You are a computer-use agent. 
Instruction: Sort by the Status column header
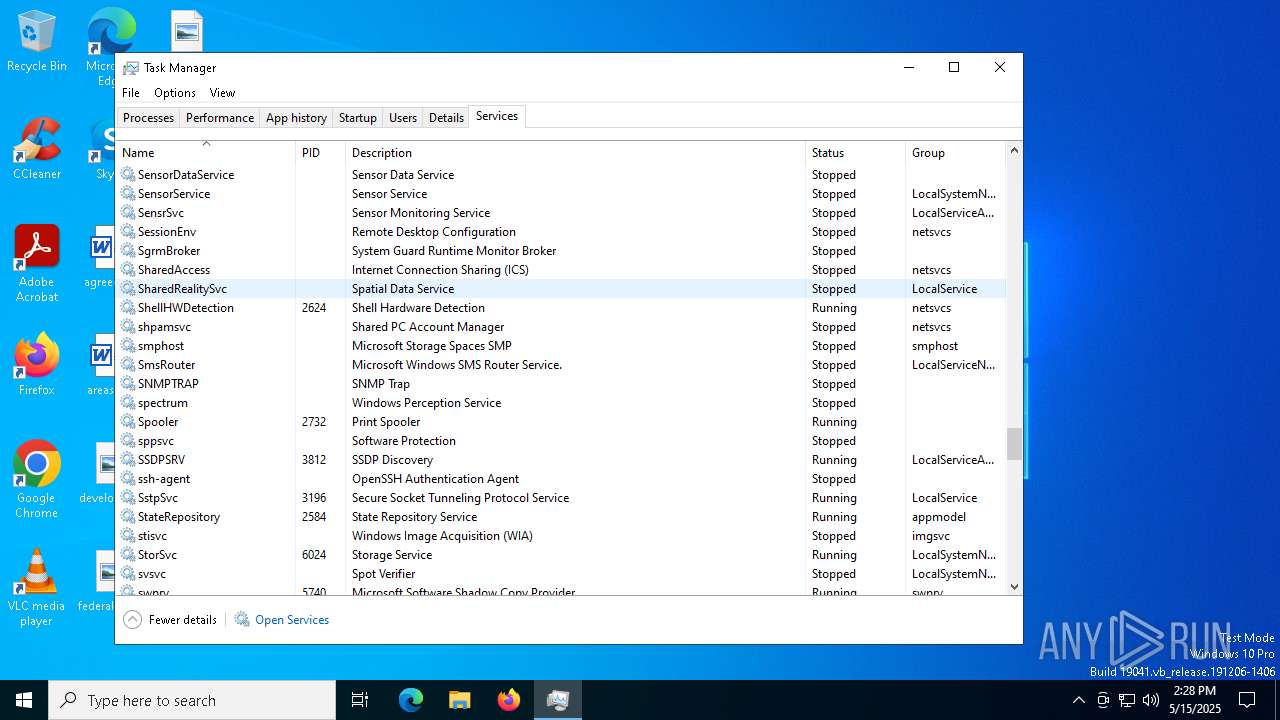855,153
